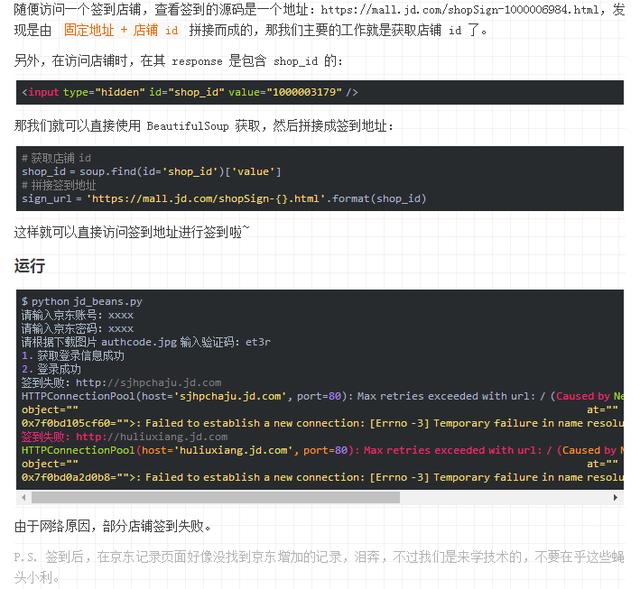Click the 'P.S. 签到后' footnote paragraph
The image size is (640, 589).
319,567
